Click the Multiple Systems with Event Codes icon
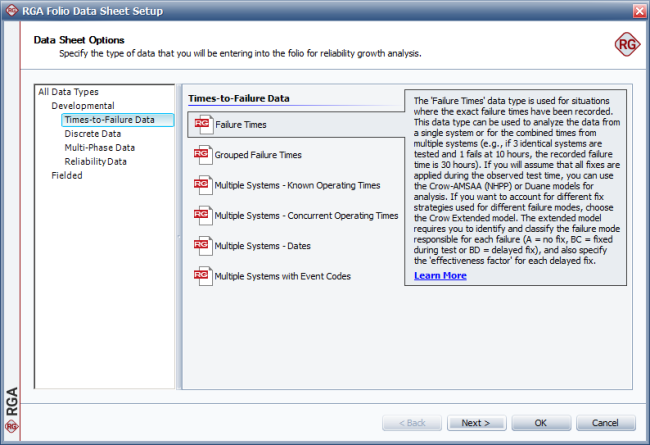This screenshot has width=650, height=445. (x=202, y=275)
